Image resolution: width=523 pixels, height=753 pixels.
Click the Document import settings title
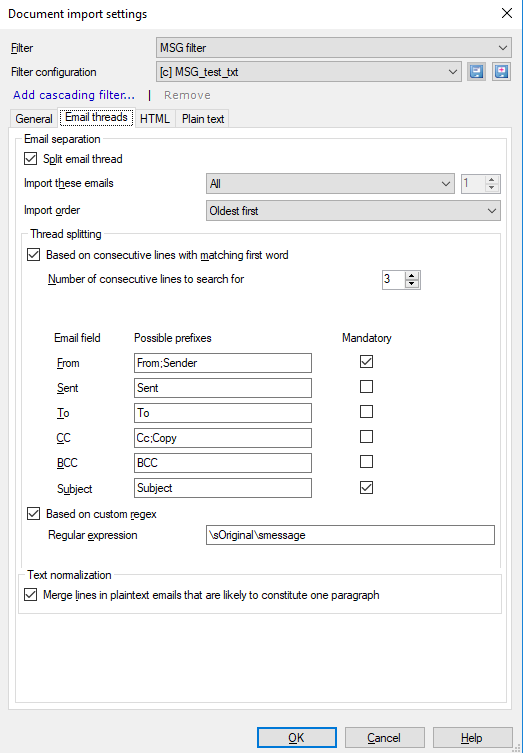pos(78,14)
